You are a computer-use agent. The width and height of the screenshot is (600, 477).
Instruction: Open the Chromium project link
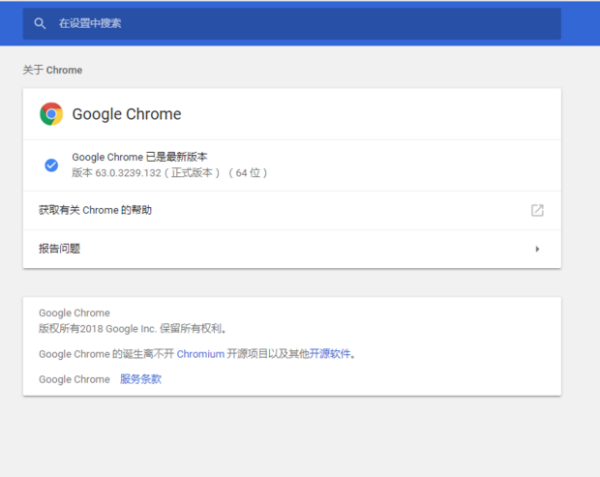click(201, 353)
